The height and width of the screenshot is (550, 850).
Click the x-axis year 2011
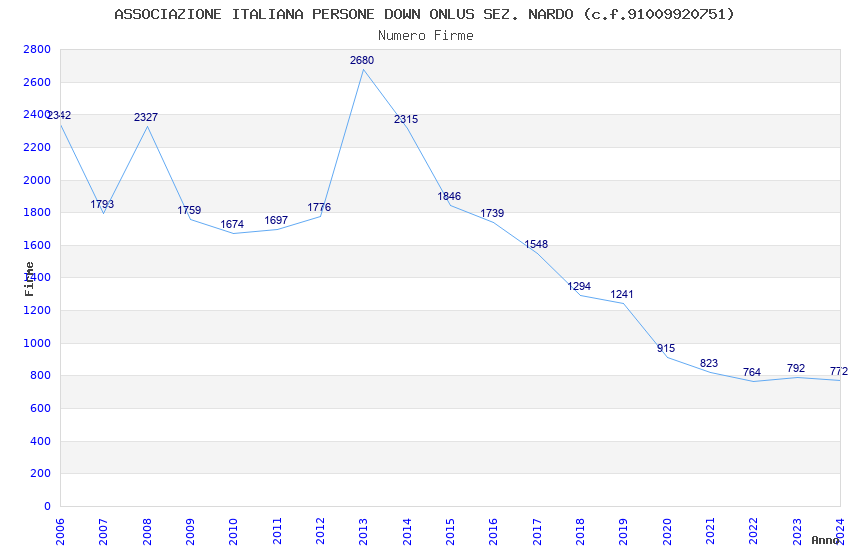point(277,531)
